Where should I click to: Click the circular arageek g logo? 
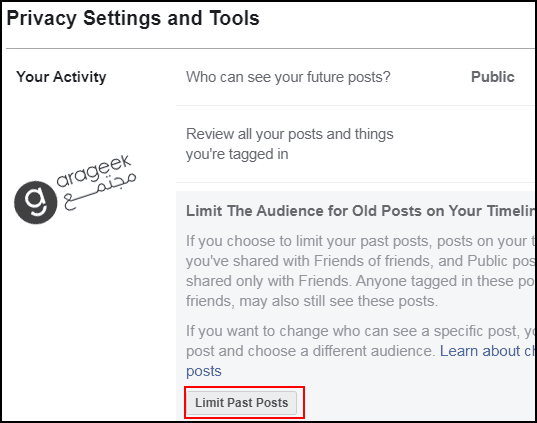tap(36, 202)
